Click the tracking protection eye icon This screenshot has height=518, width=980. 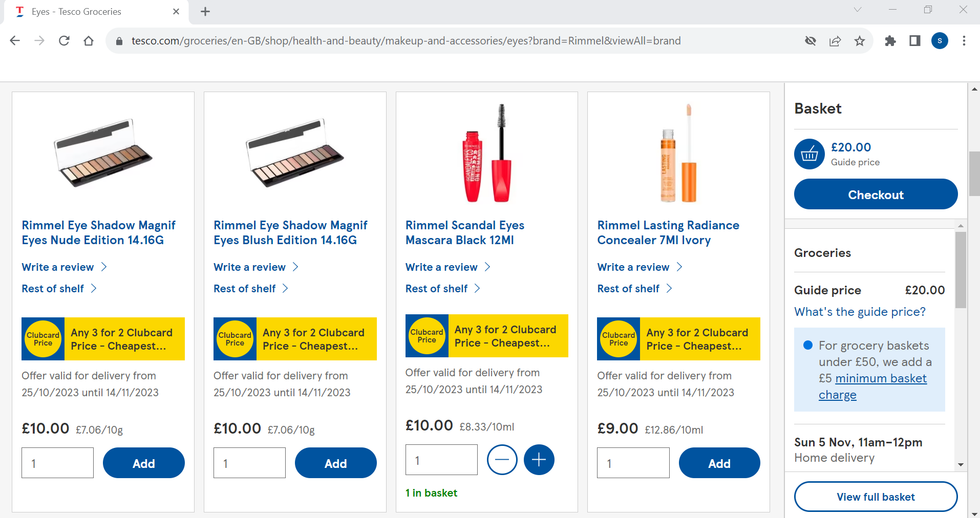coord(810,41)
